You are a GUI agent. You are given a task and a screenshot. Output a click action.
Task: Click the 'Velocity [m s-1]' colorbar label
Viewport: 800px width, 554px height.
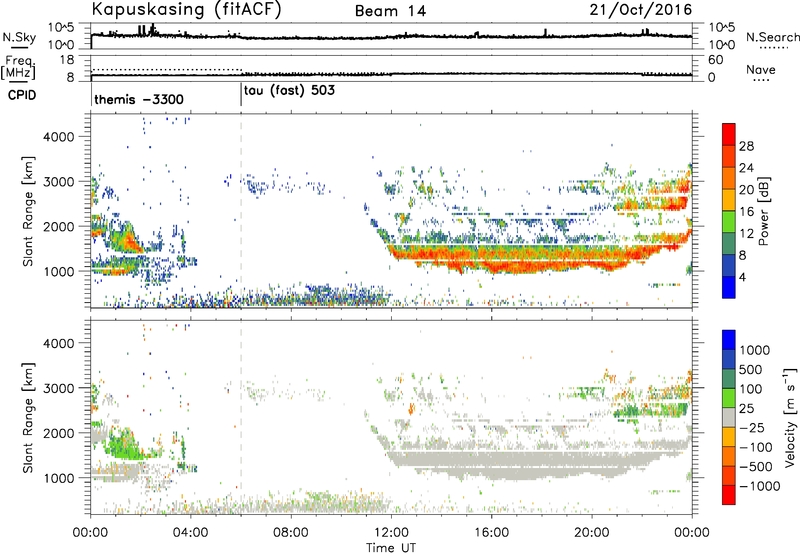(x=789, y=417)
